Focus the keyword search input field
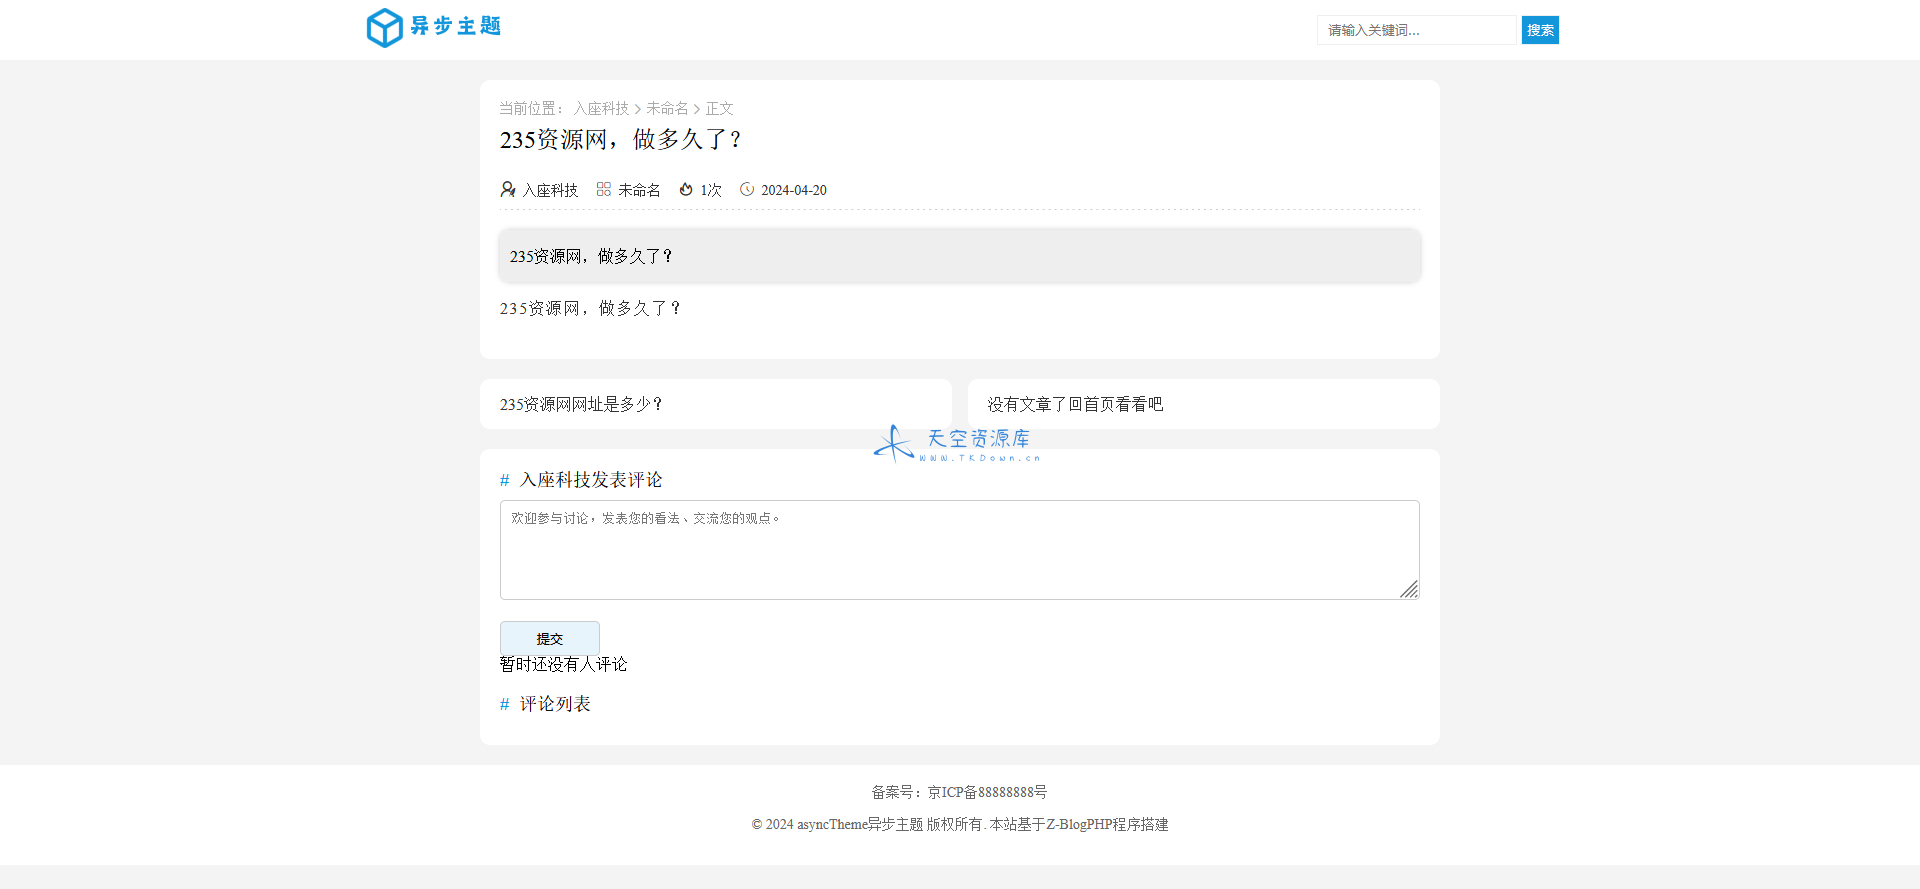Image resolution: width=1920 pixels, height=889 pixels. pos(1416,30)
